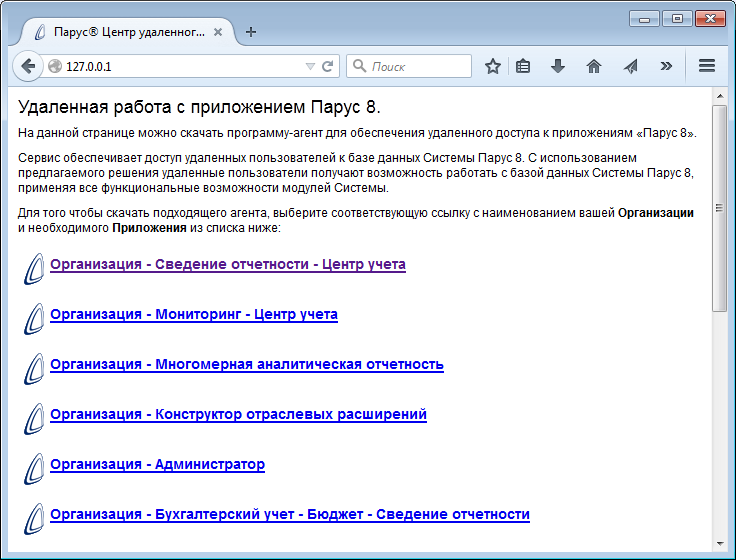This screenshot has height=560, width=736.
Task: Click the bold word Организации
Action: coord(656,213)
